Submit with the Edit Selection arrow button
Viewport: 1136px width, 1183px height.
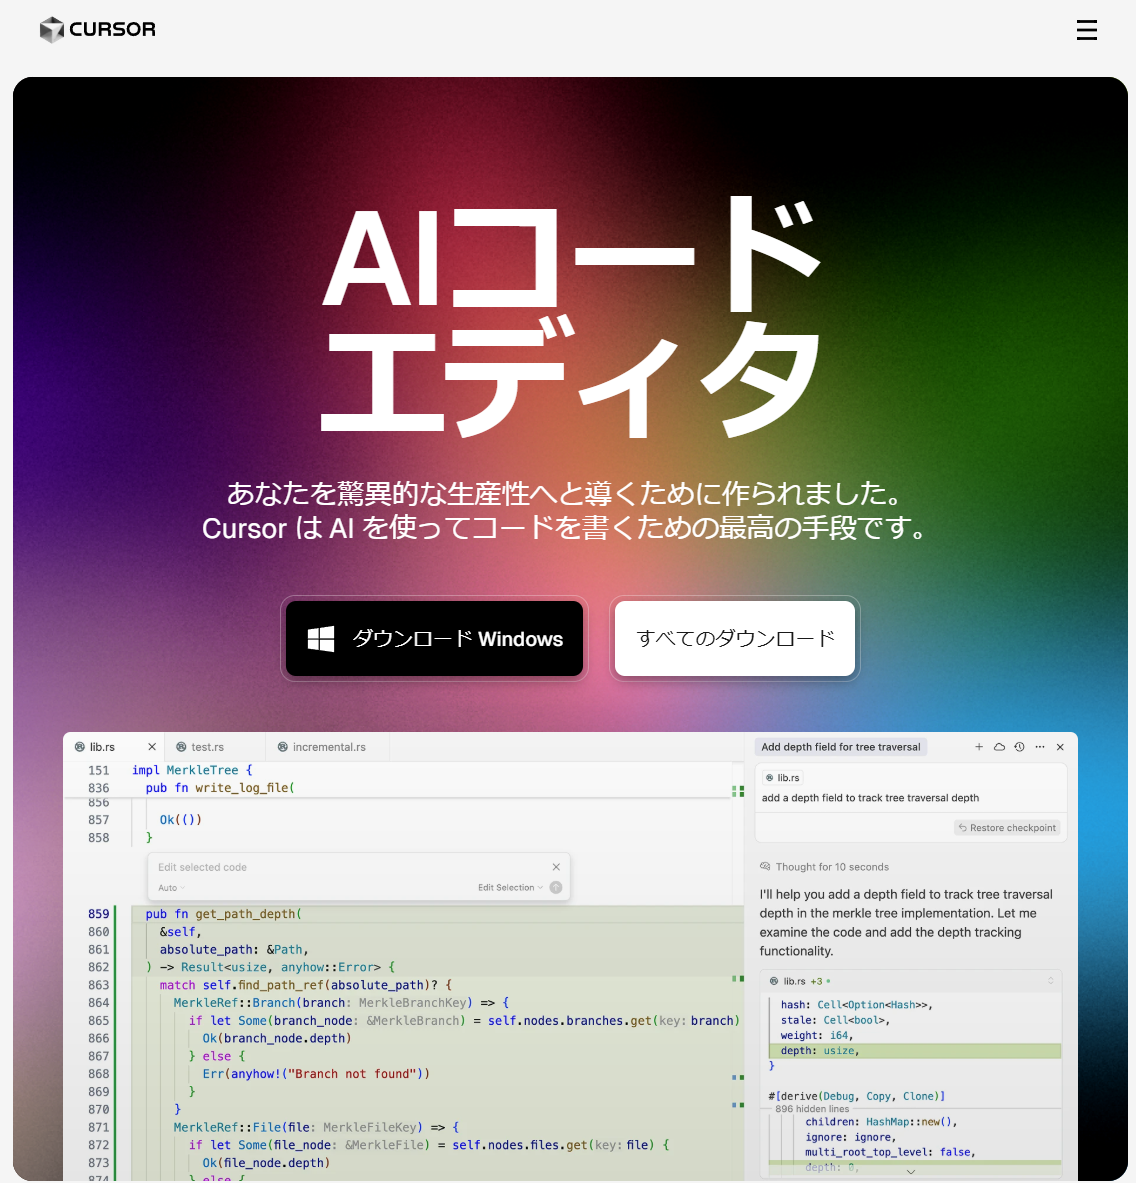[x=556, y=887]
